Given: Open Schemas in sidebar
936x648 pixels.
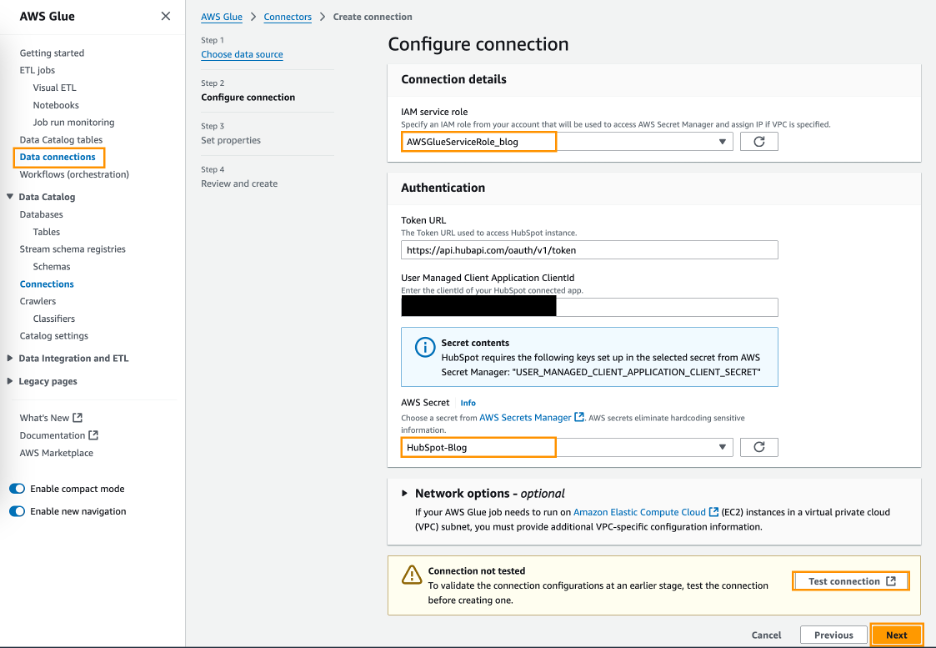Looking at the screenshot, I should [51, 266].
